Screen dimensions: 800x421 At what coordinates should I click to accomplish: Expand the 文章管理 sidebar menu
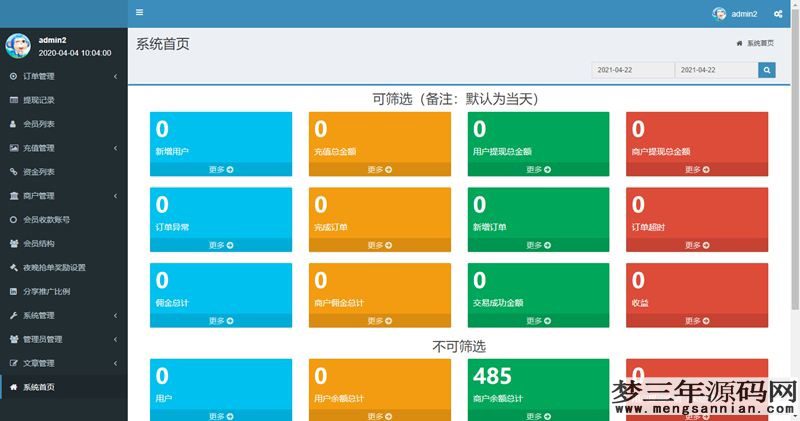tap(64, 363)
